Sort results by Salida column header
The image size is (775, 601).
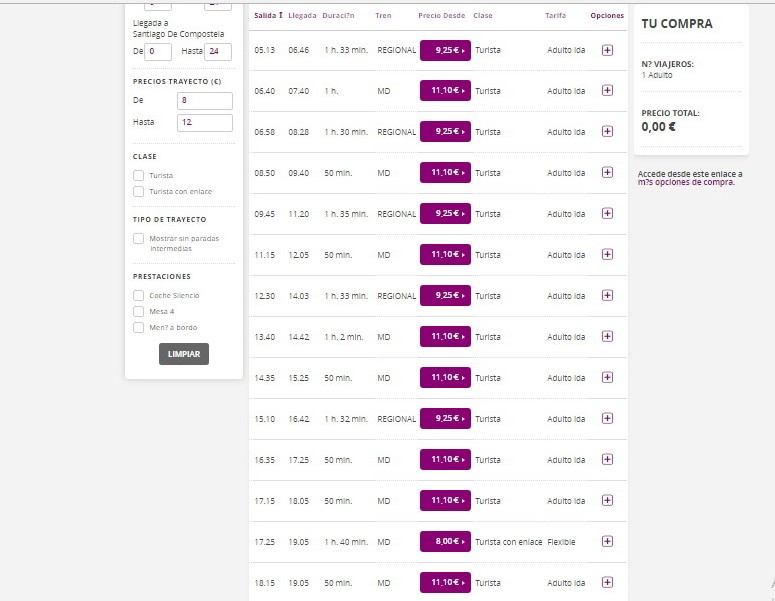[x=268, y=16]
